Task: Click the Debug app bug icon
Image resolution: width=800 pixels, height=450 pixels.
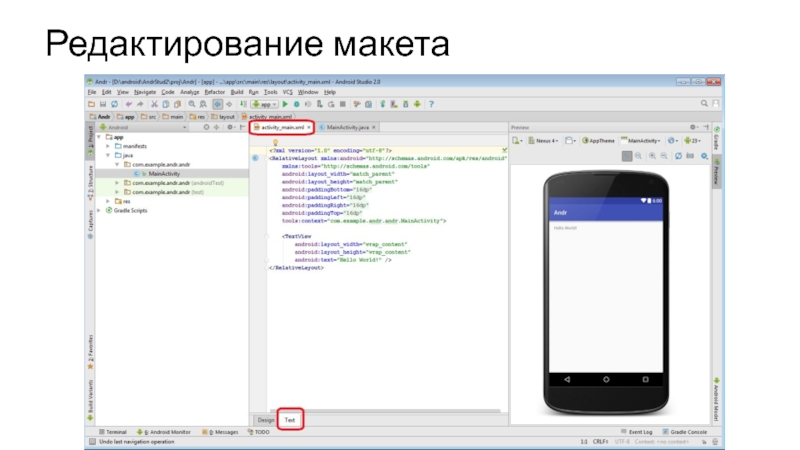Action: (x=296, y=103)
